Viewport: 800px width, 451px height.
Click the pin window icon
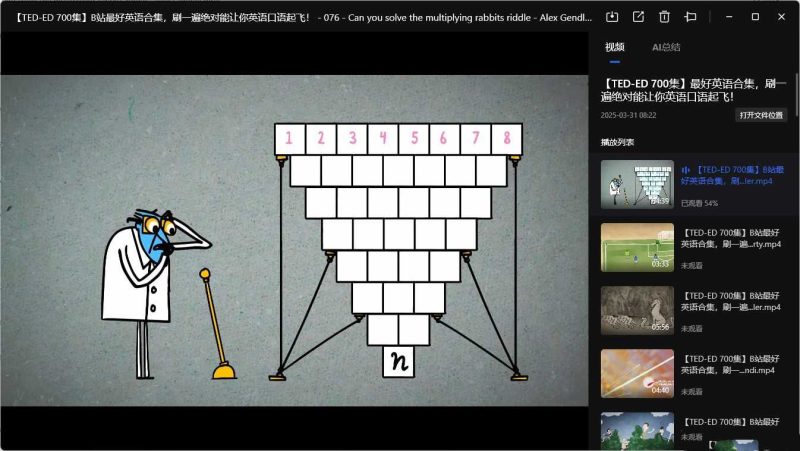coord(690,17)
